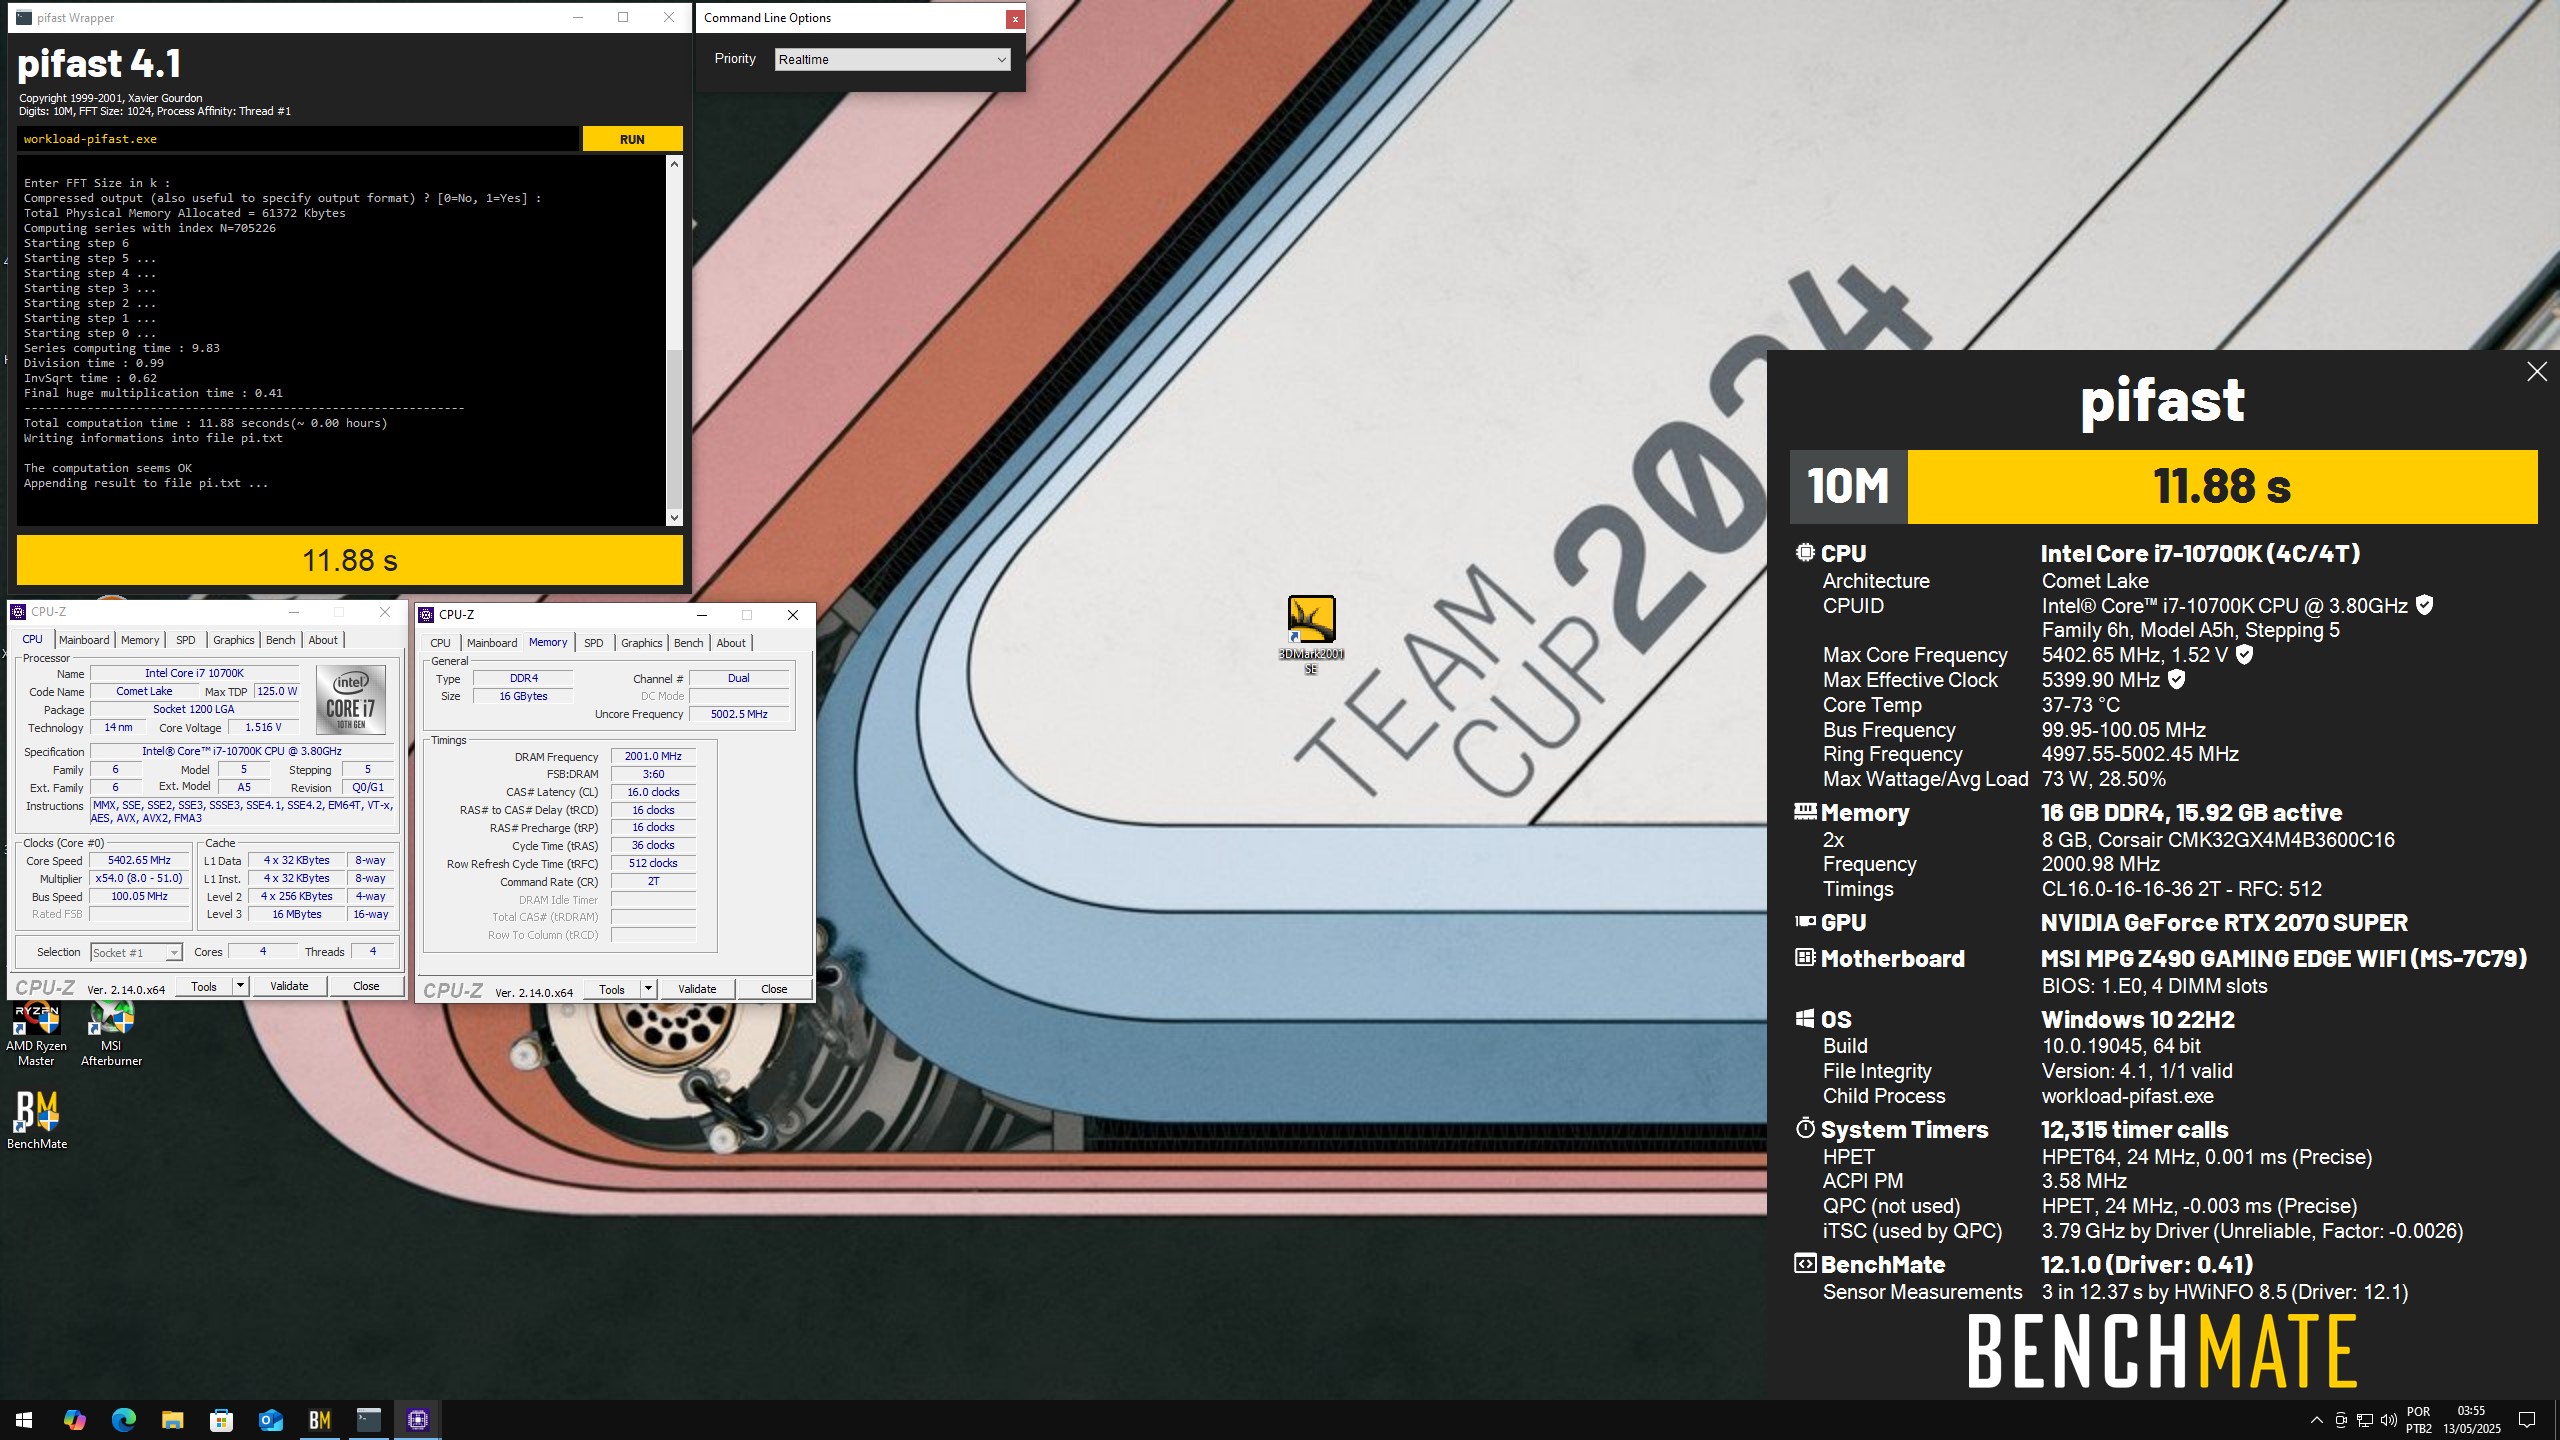The height and width of the screenshot is (1440, 2560).
Task: Click the workload-pifast.exe input field
Action: click(x=298, y=139)
